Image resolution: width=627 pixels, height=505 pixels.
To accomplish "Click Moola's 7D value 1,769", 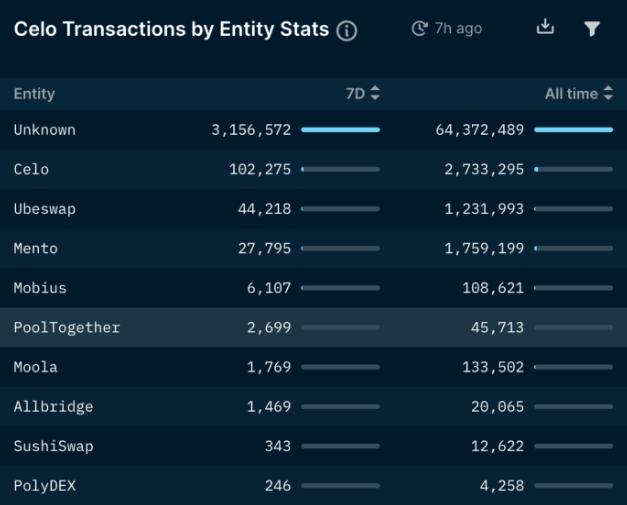I will 269,367.
